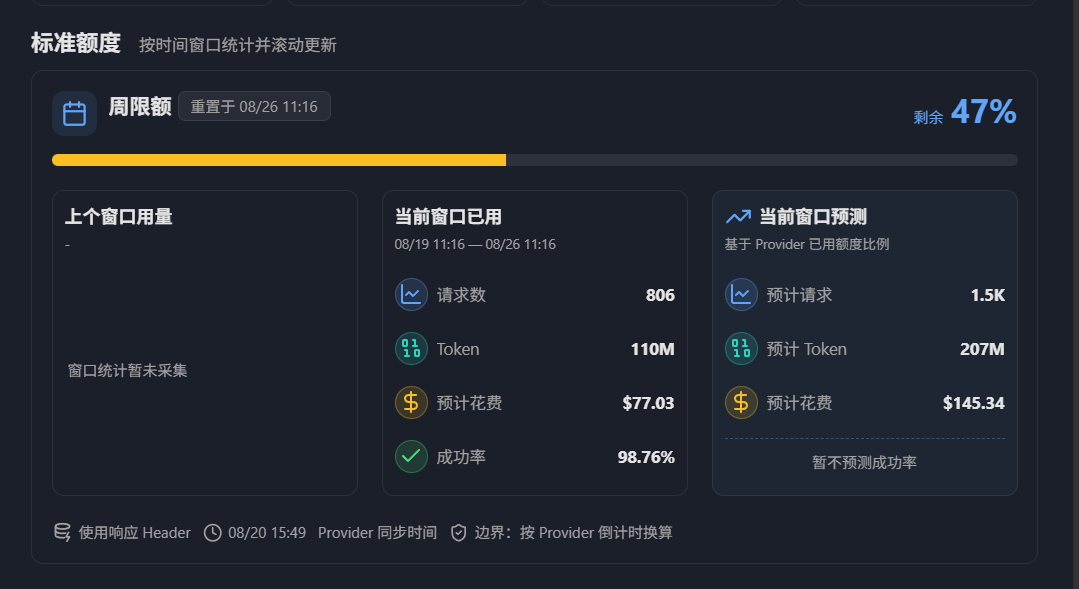Click the dollar icon beside $145.34
The height and width of the screenshot is (589, 1079).
click(741, 403)
